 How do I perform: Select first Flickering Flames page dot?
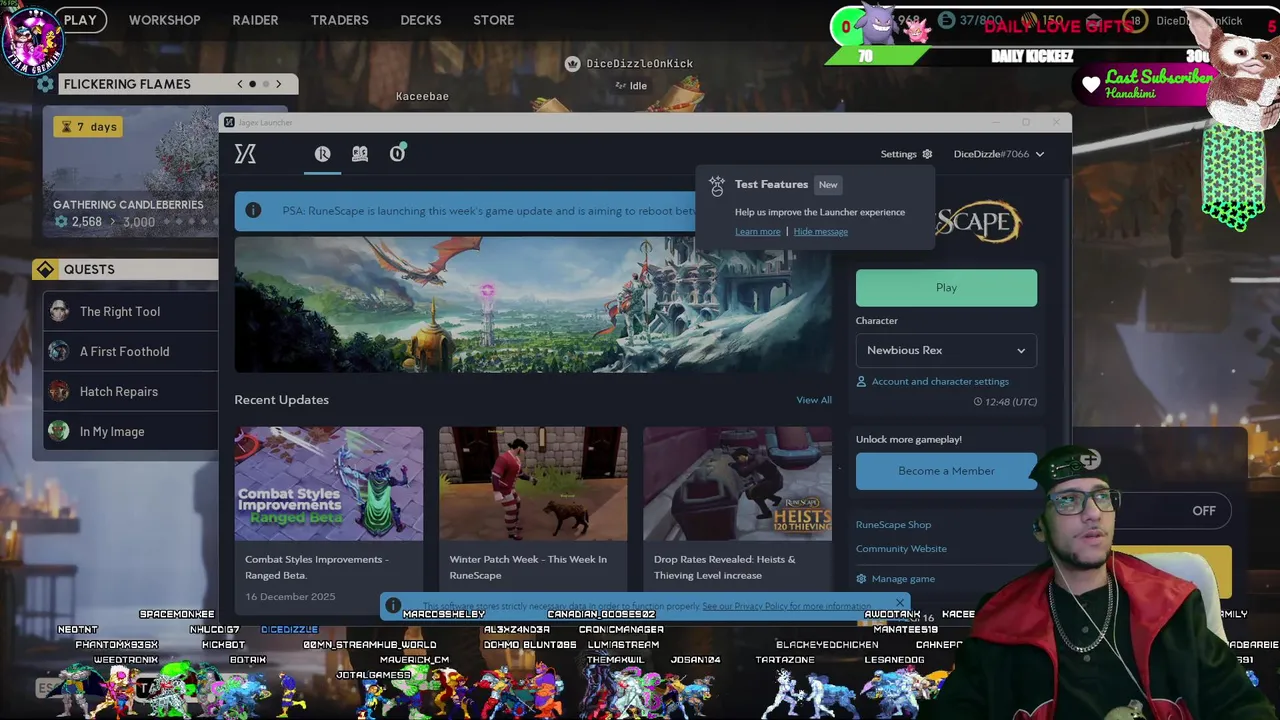[x=252, y=84]
